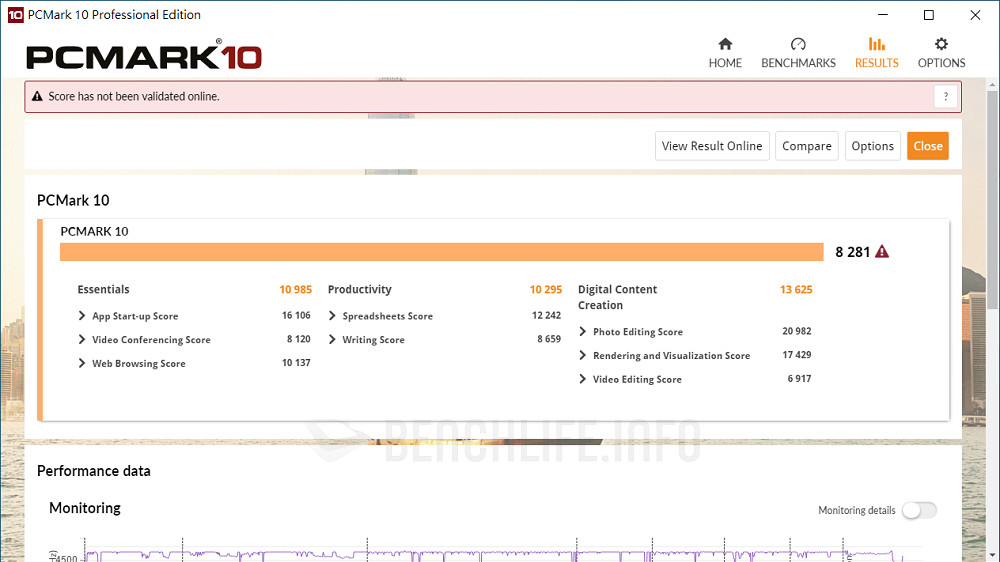
Task: Click the value 12 242
Action: pos(547,315)
